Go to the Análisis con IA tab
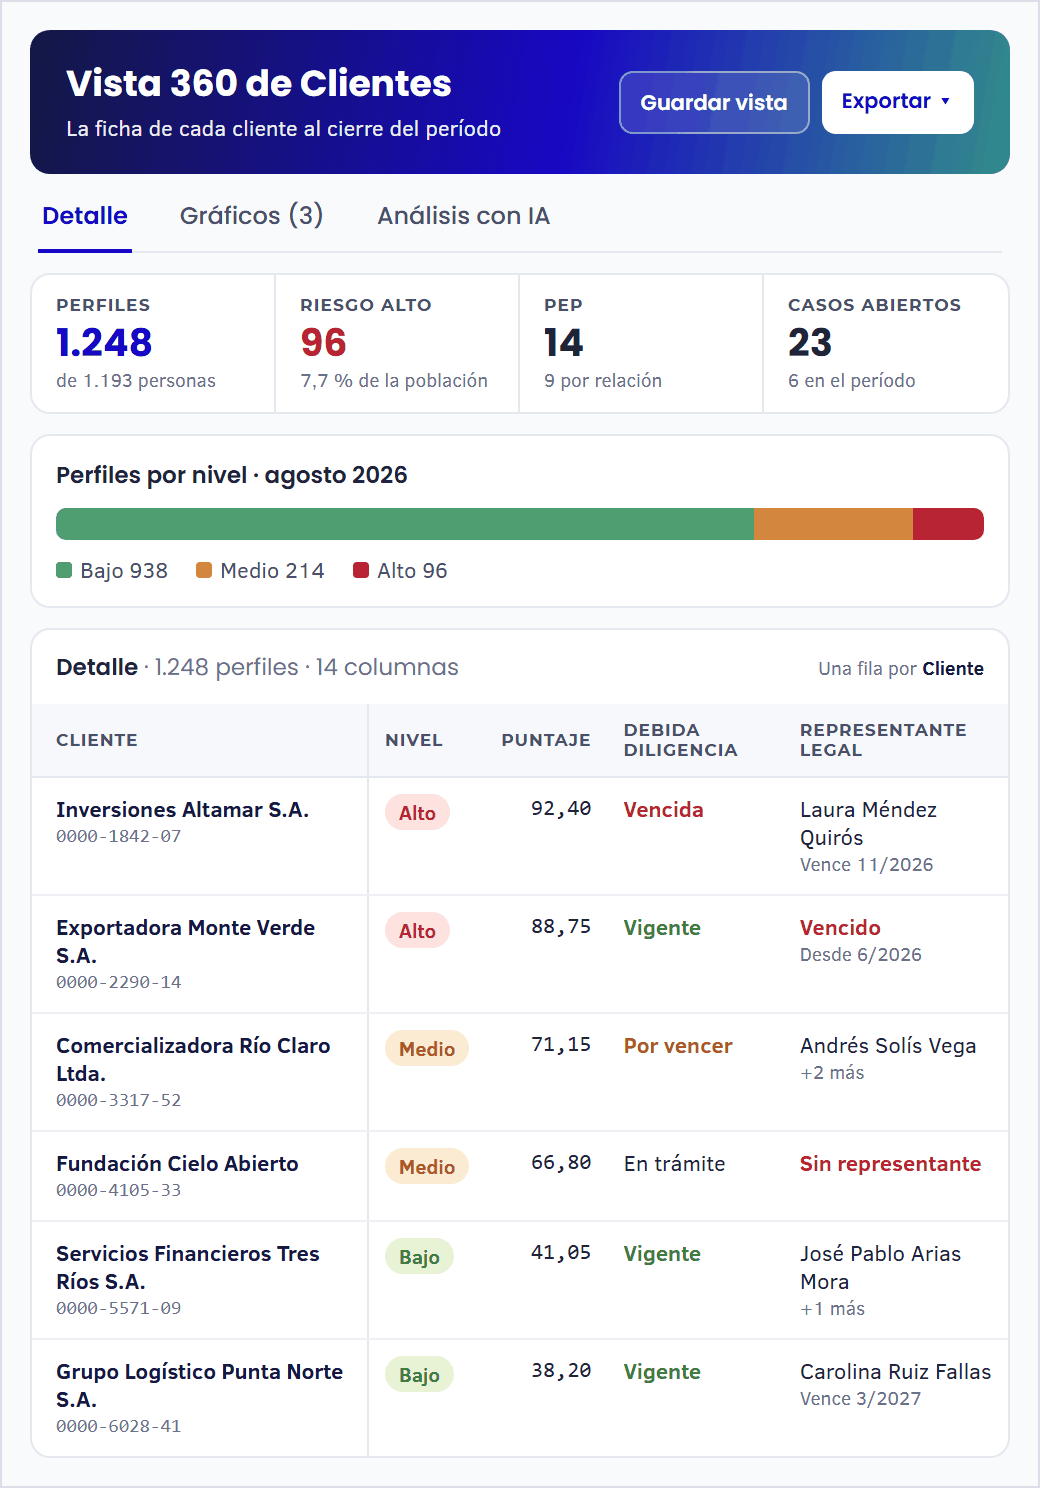The width and height of the screenshot is (1040, 1488). pyautogui.click(x=463, y=216)
